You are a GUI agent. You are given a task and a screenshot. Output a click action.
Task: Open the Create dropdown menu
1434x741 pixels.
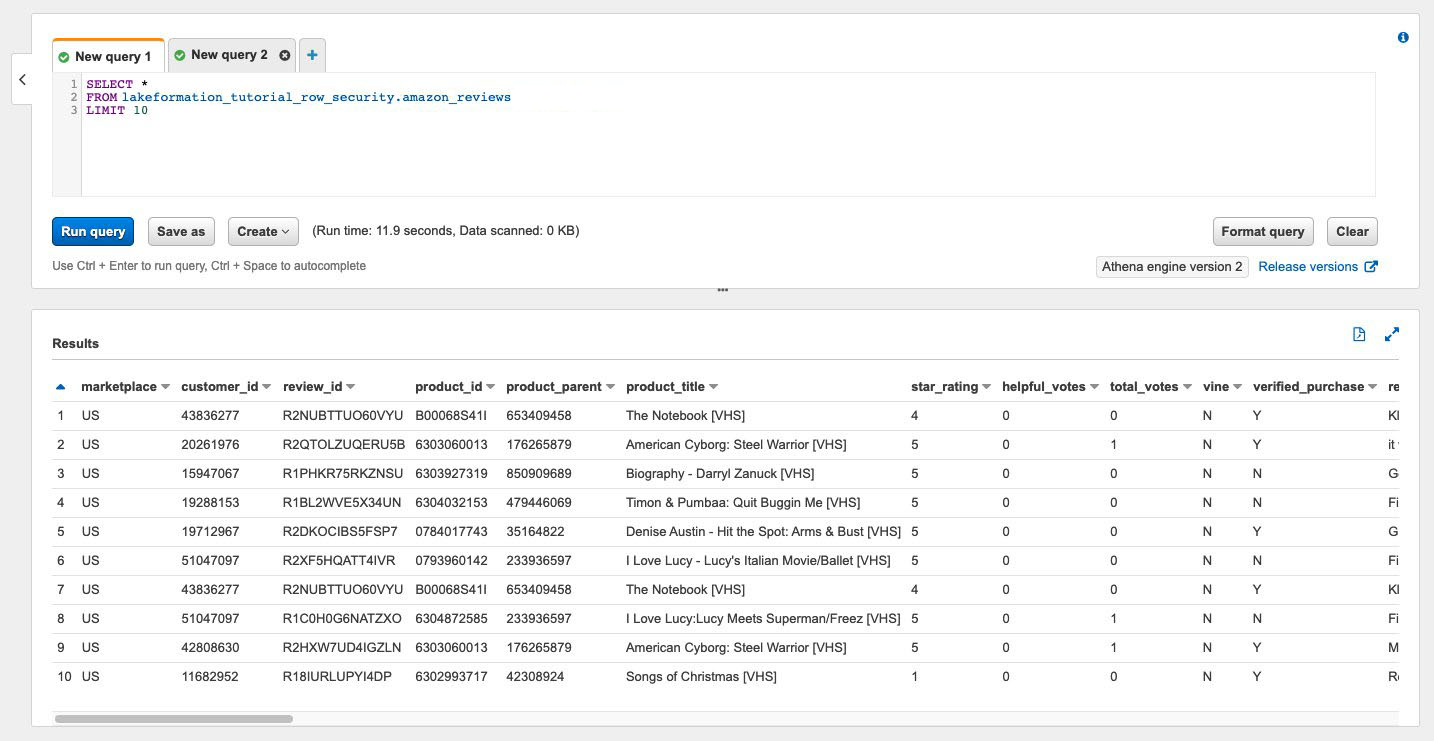[262, 231]
